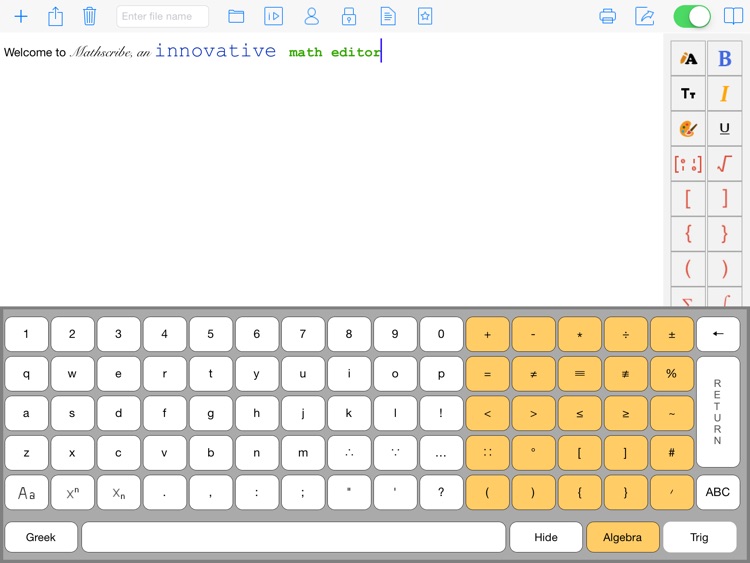The image size is (750, 563).
Task: Tap the because ∵ key
Action: click(x=395, y=453)
